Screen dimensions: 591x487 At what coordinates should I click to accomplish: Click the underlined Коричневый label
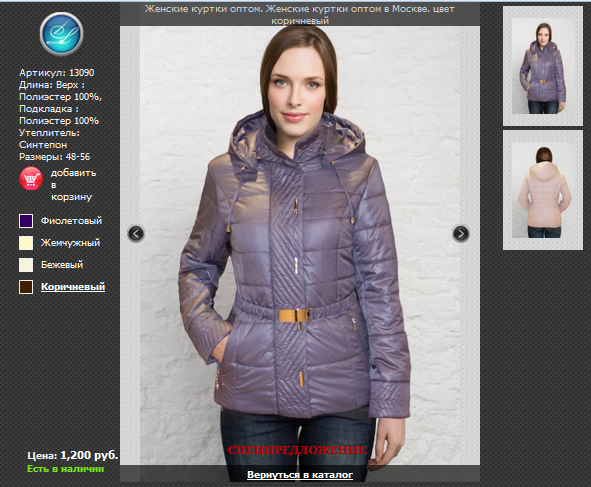tap(73, 287)
